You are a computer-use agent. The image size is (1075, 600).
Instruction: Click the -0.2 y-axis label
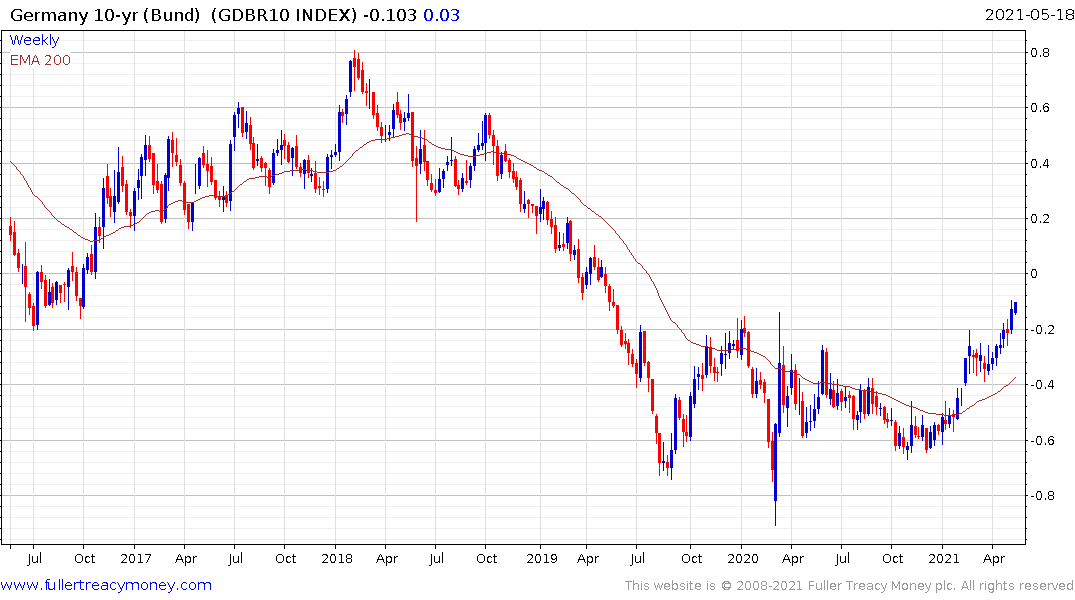(1042, 329)
